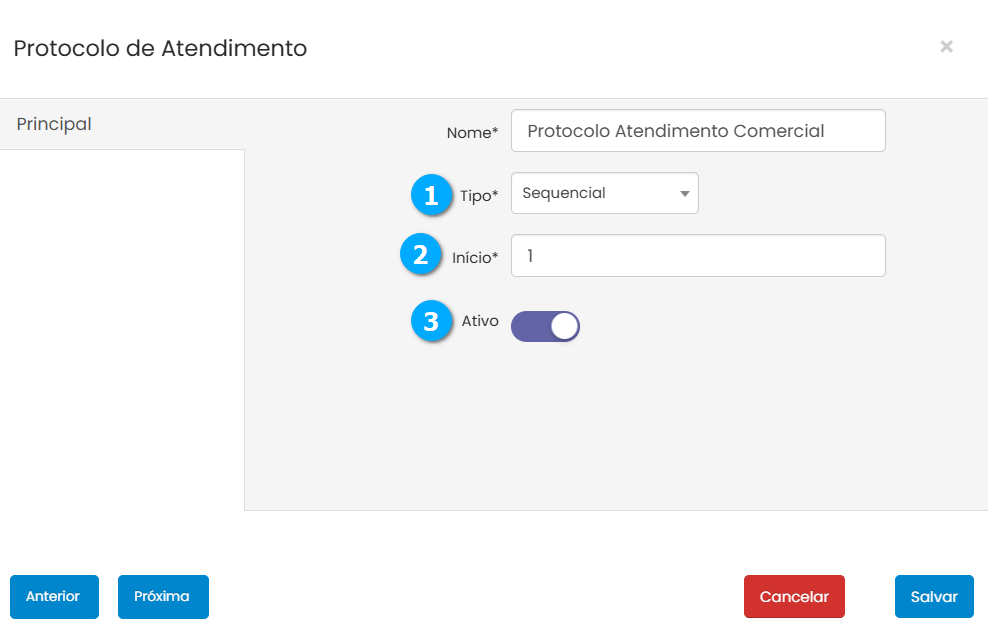Advance using the Próxima button
The height and width of the screenshot is (635, 988).
click(x=162, y=597)
